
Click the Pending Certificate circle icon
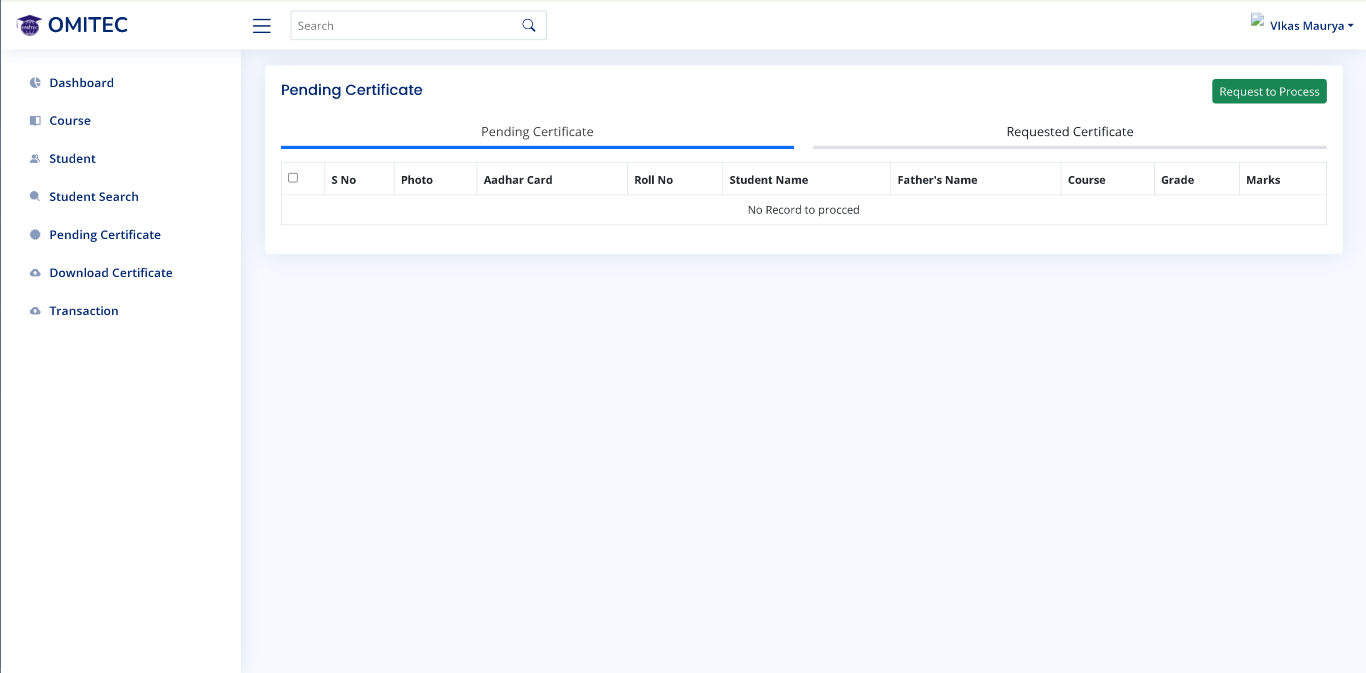[35, 235]
